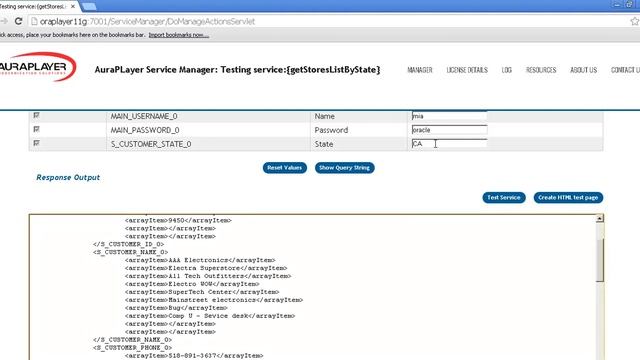
Task: Click the S_CUSTOMER_STATE_0 cell text
Action: (x=151, y=144)
